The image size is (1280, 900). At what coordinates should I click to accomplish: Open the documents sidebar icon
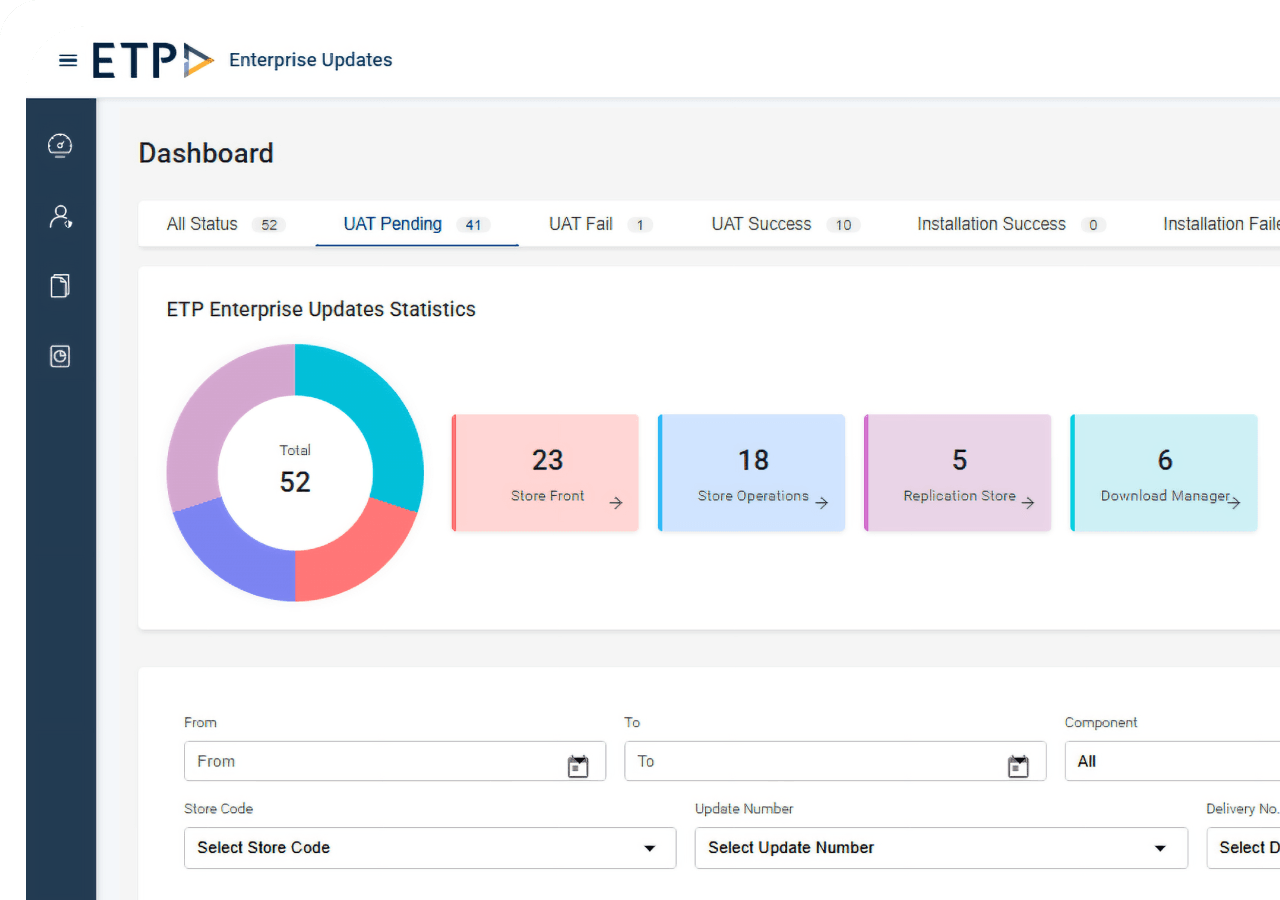(x=60, y=287)
